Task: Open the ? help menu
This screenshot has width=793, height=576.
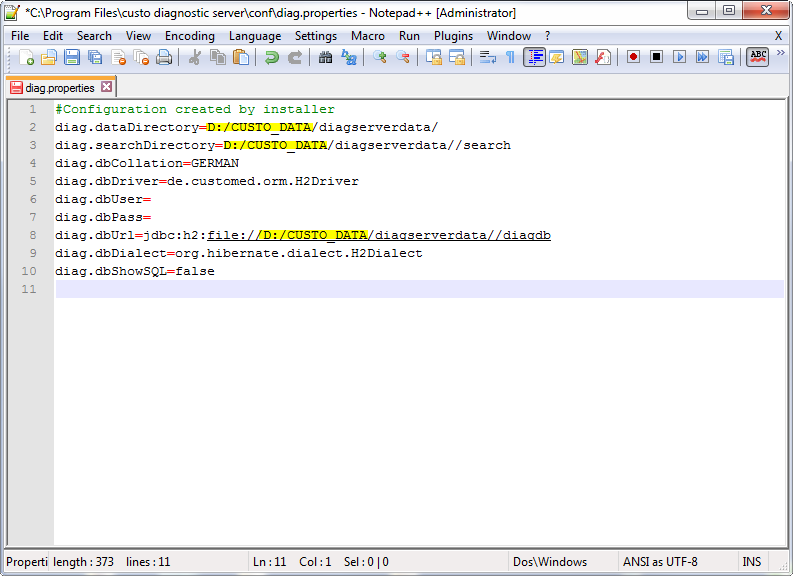Action: (x=547, y=36)
